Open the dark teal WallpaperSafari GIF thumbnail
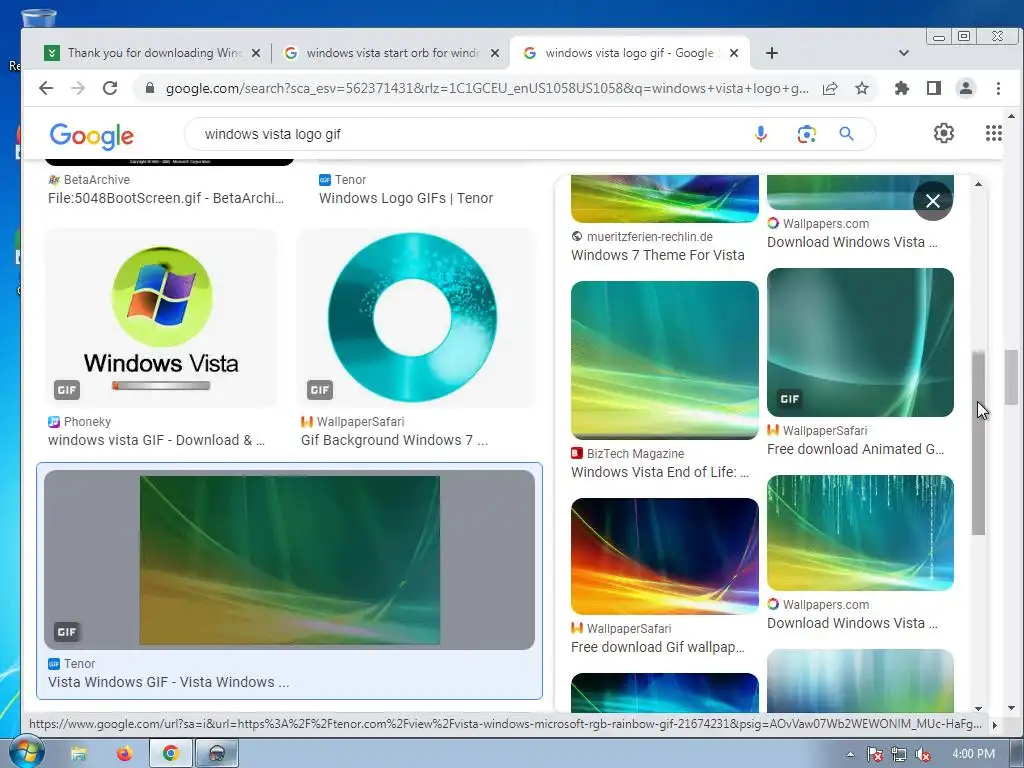The height and width of the screenshot is (768, 1024). [x=860, y=342]
